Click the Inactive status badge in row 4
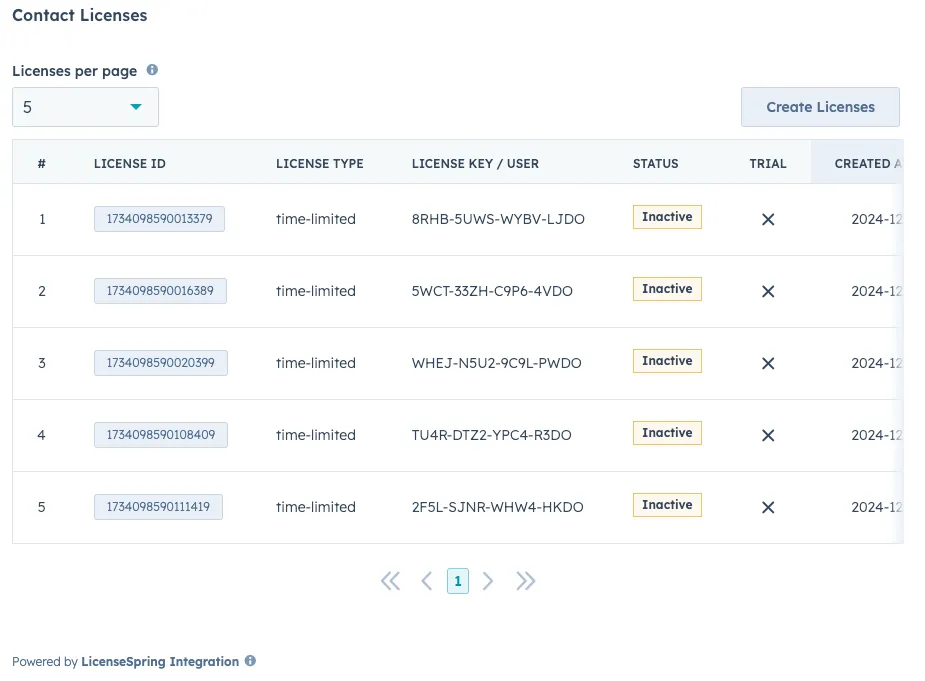The width and height of the screenshot is (925, 681). pos(666,432)
